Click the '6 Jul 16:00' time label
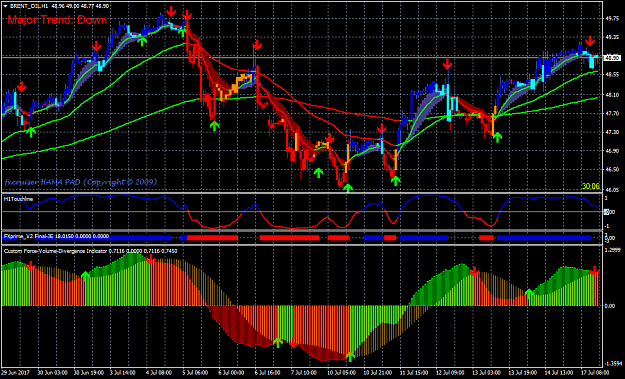Image resolution: width=625 pixels, height=379 pixels. coord(268,373)
